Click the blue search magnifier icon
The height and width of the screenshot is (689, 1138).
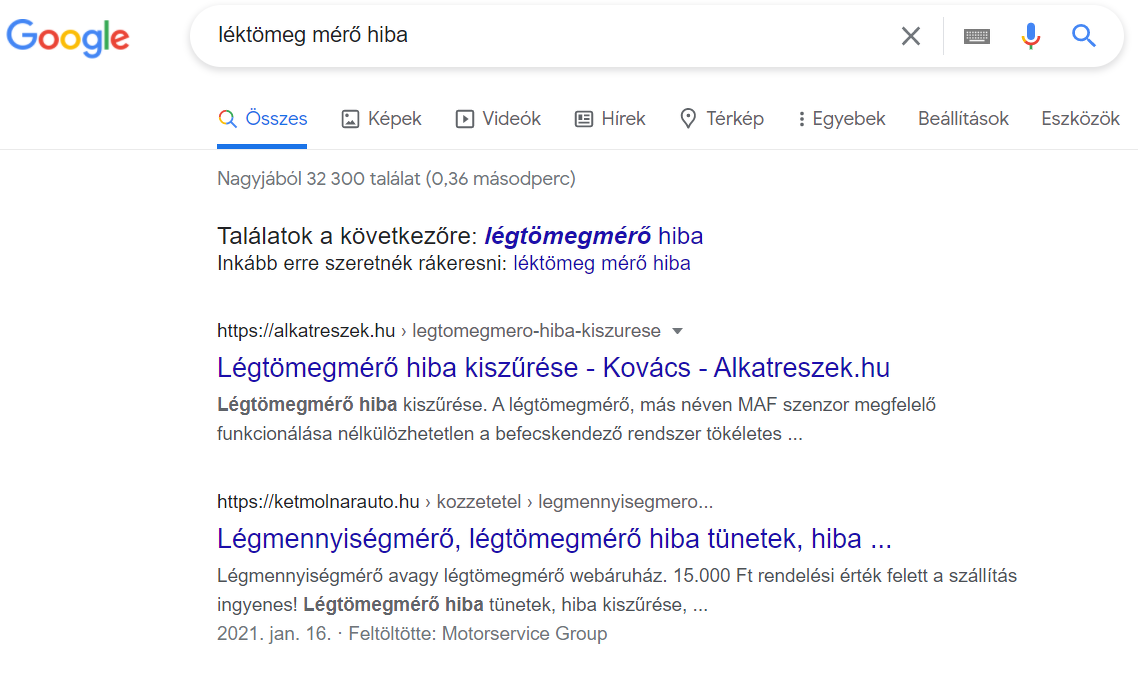1084,37
